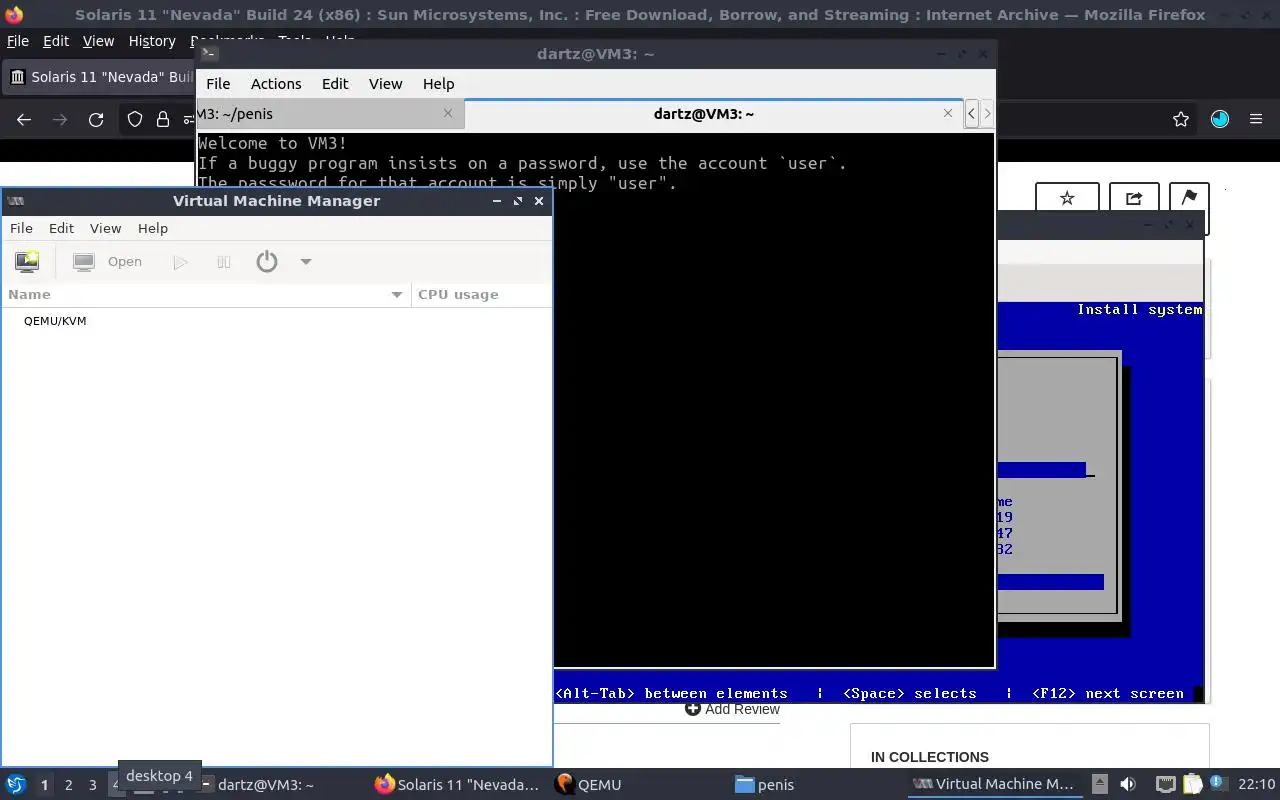Click <F12> next screen text in QEMU
Image resolution: width=1280 pixels, height=800 pixels.
pyautogui.click(x=1108, y=693)
